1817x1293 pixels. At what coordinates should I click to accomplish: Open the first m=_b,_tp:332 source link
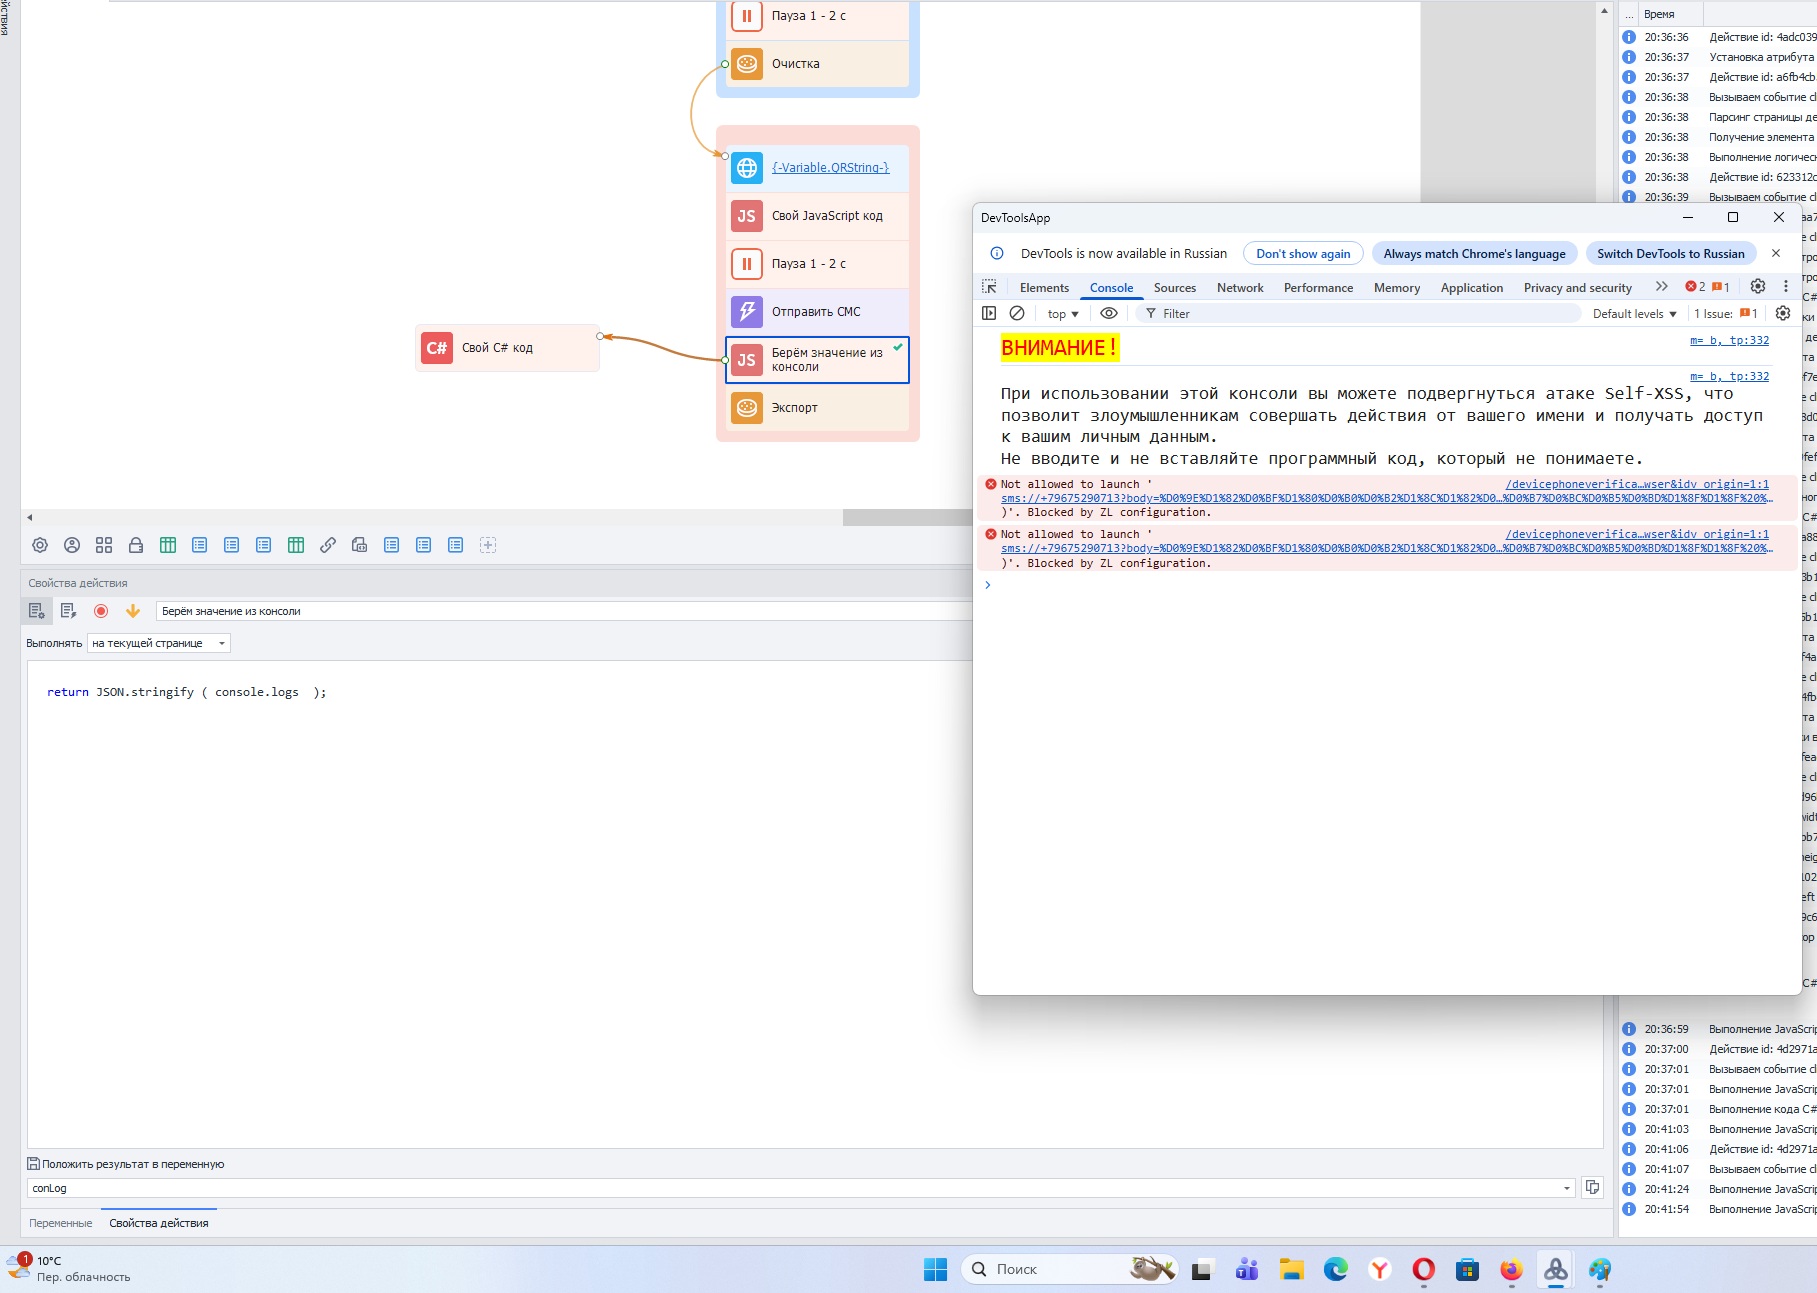1730,341
